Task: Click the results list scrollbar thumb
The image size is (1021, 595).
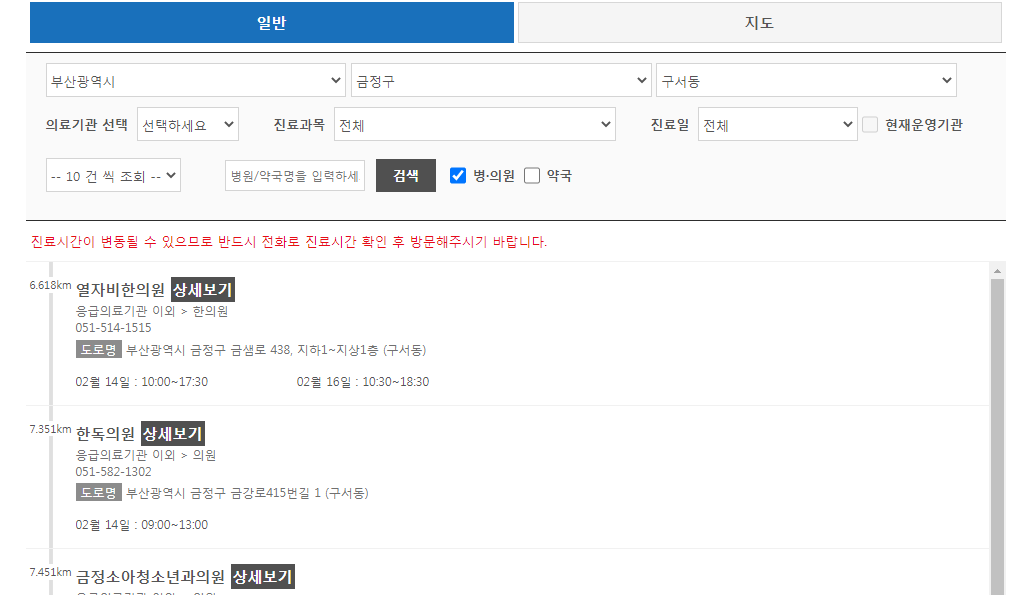Action: pyautogui.click(x=997, y=436)
